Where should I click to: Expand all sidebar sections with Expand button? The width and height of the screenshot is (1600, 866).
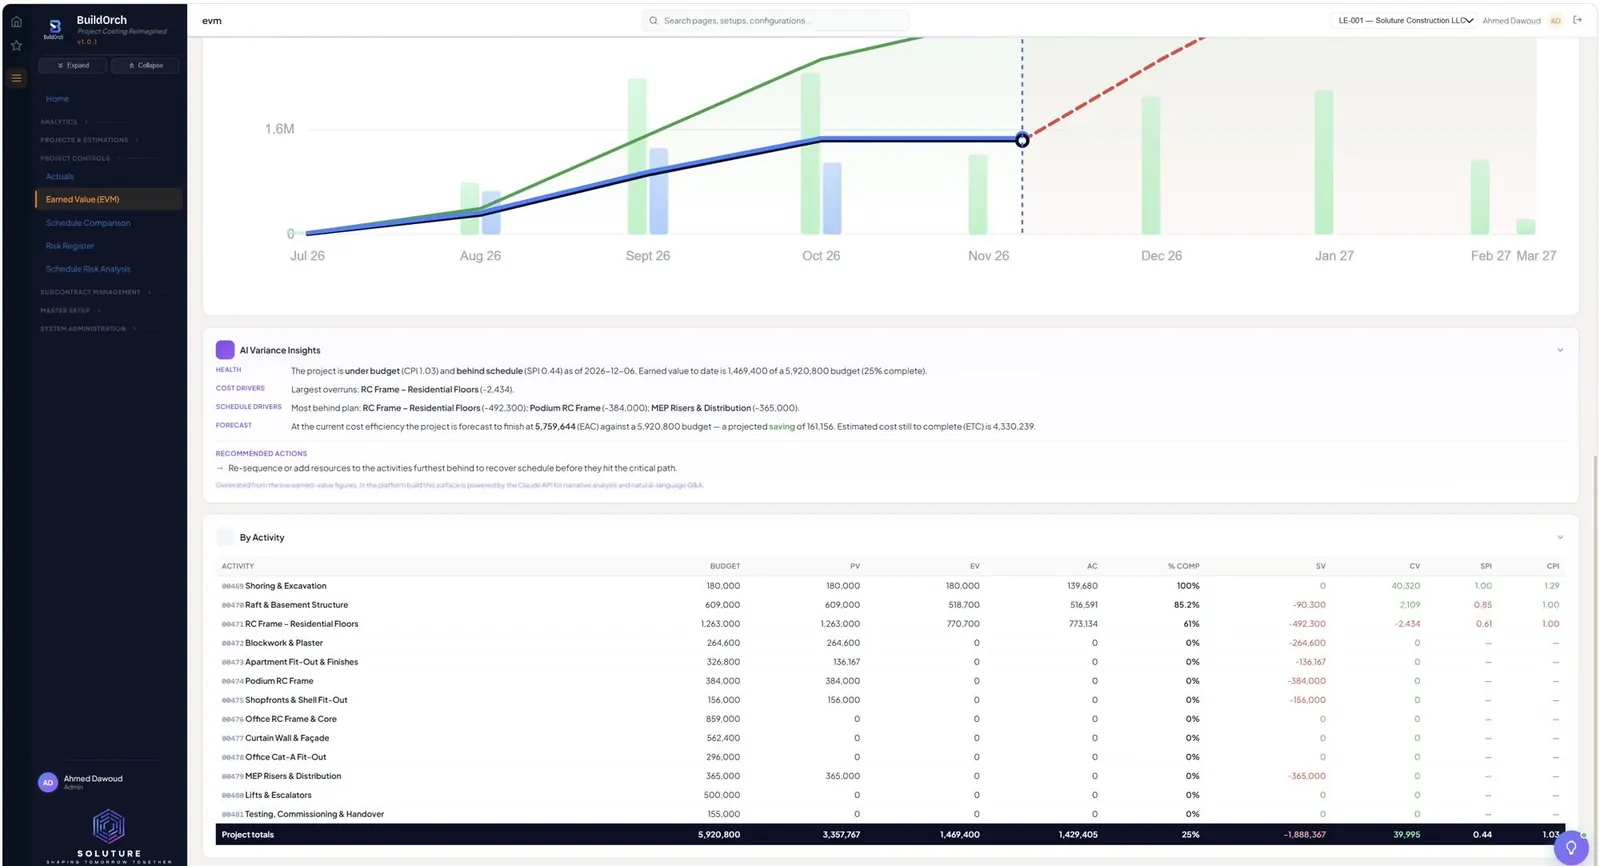pos(73,65)
